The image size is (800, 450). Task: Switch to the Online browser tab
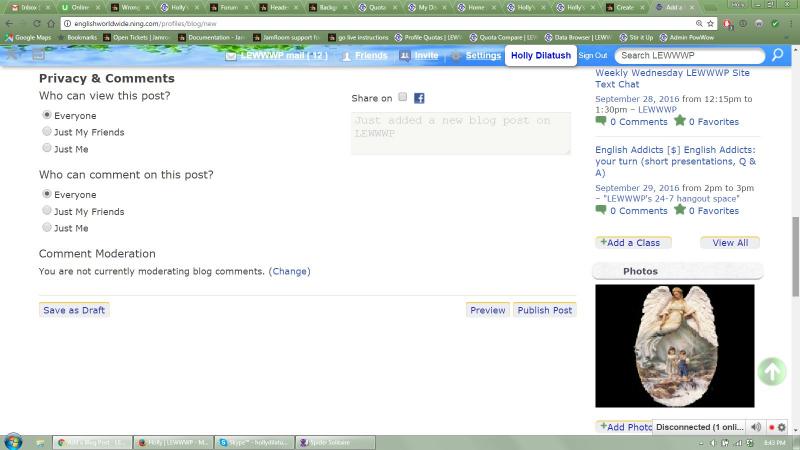pyautogui.click(x=81, y=7)
